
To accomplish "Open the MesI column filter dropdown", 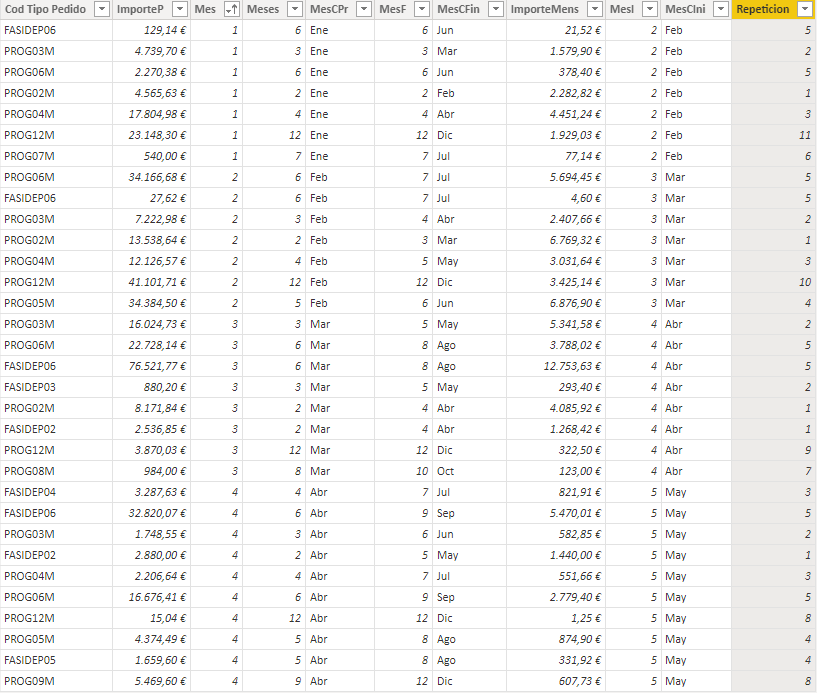I will (x=650, y=9).
